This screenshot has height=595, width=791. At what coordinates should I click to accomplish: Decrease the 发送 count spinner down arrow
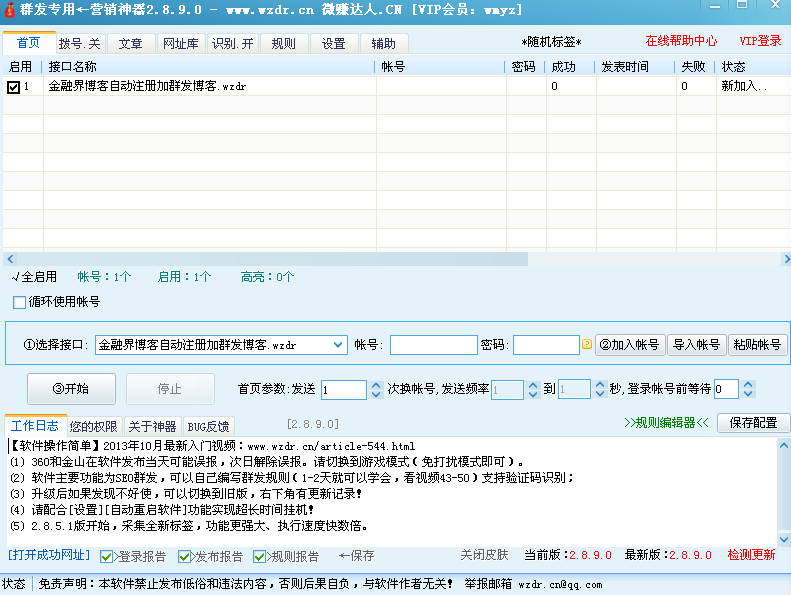(x=376, y=394)
